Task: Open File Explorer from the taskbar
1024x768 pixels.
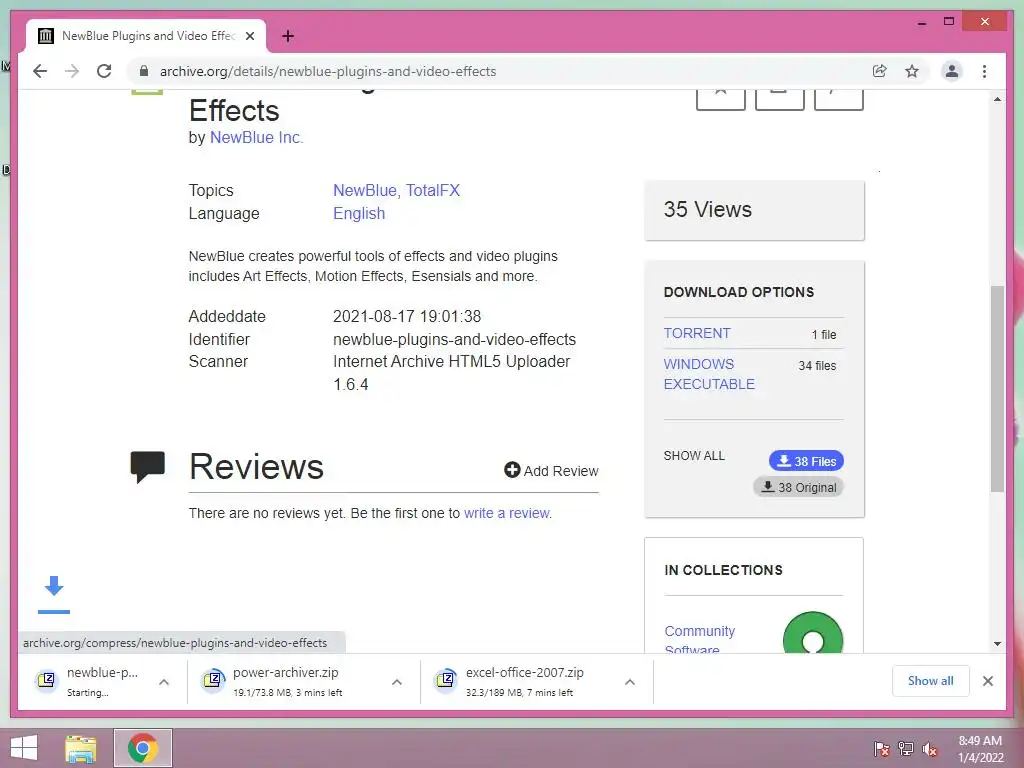Action: 81,748
